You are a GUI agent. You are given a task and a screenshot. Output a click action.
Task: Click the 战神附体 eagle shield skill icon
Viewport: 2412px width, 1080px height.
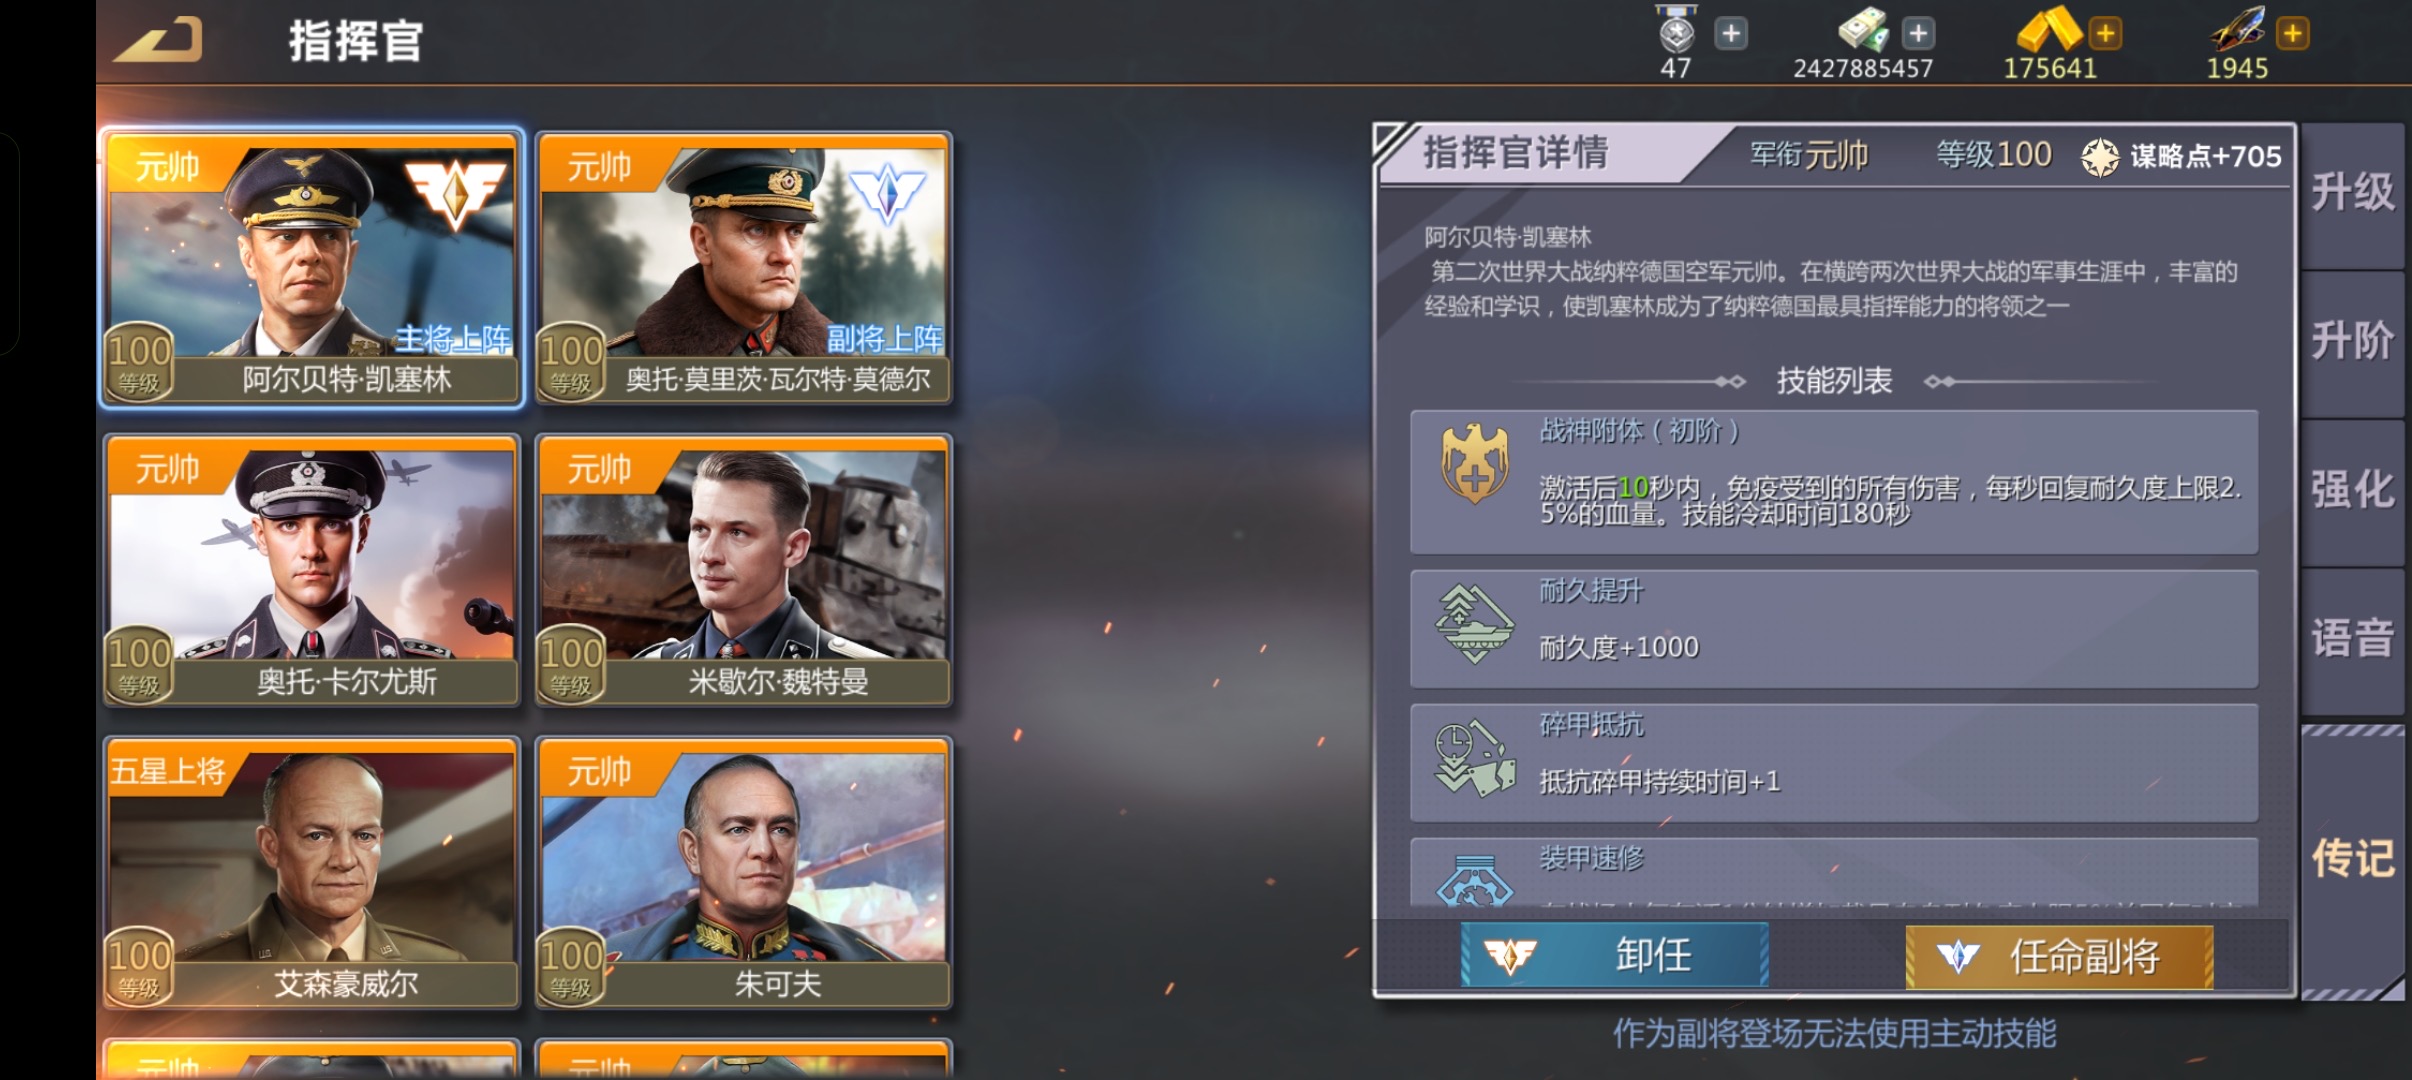(x=1475, y=462)
